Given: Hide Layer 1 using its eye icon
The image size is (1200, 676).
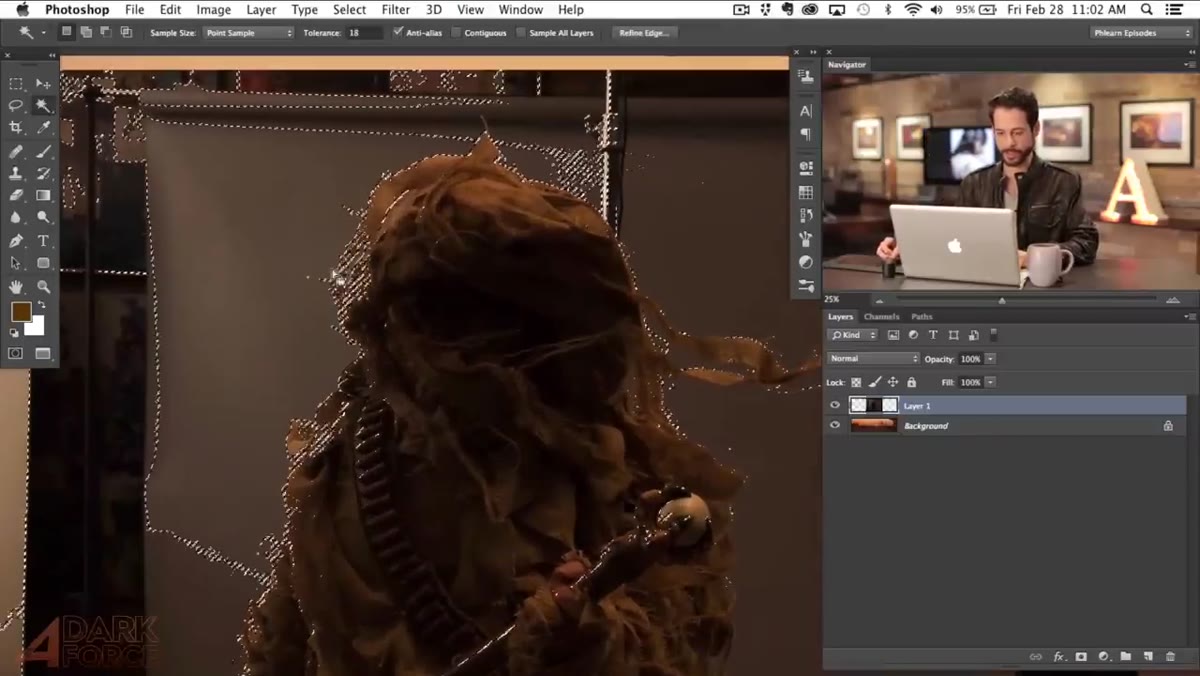Looking at the screenshot, I should point(835,405).
